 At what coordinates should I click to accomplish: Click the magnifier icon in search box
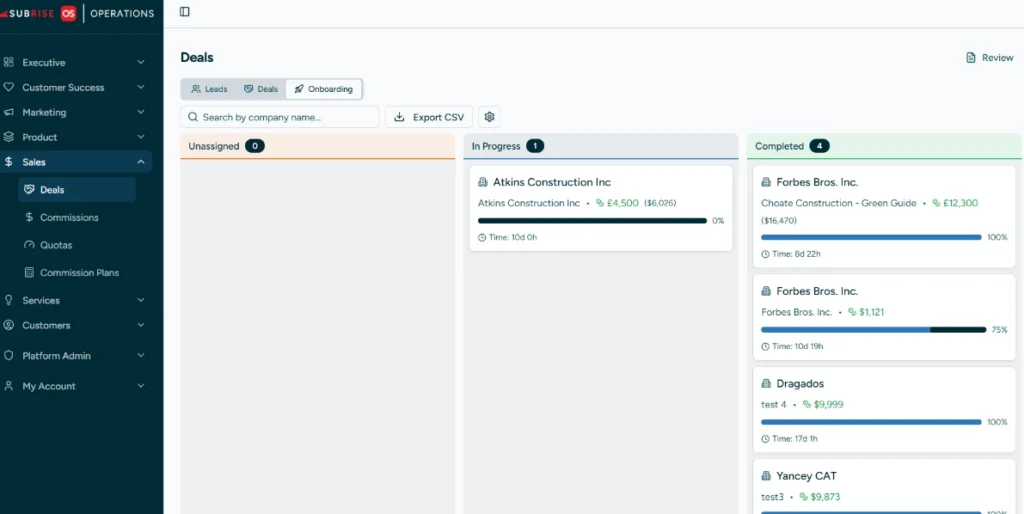192,117
